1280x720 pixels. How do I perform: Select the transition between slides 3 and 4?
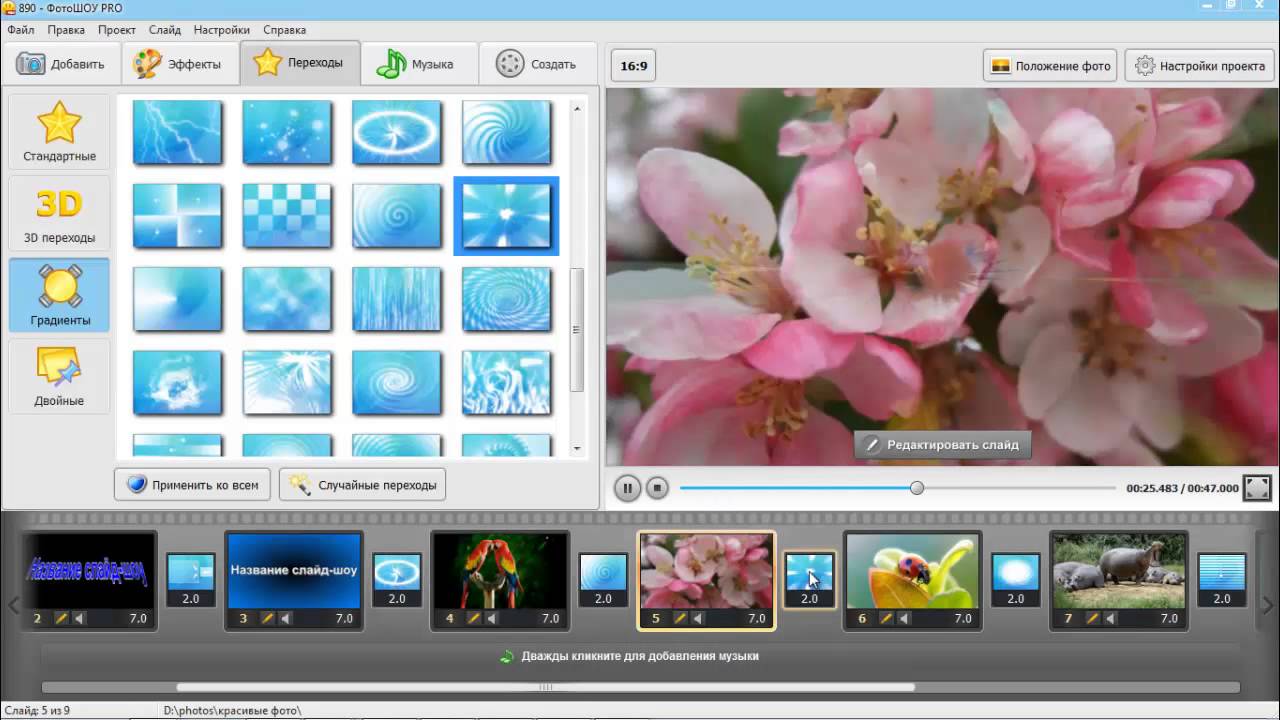point(397,580)
